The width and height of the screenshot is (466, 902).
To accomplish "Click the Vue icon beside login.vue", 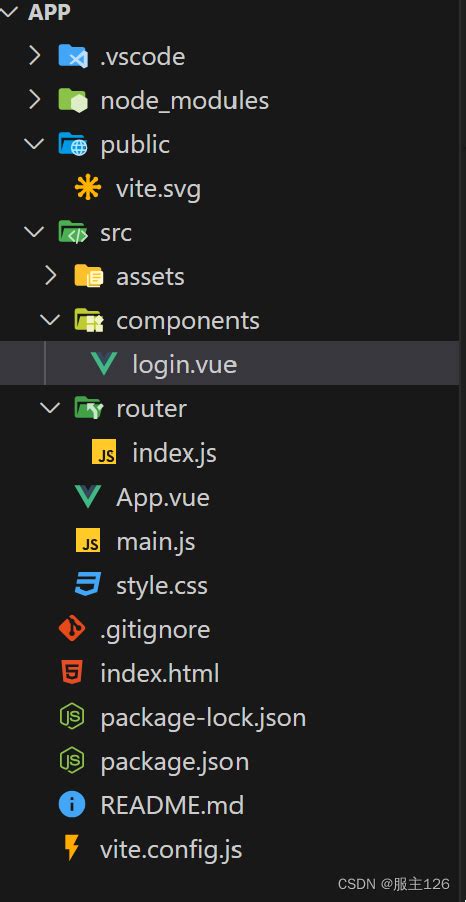I will pos(104,364).
